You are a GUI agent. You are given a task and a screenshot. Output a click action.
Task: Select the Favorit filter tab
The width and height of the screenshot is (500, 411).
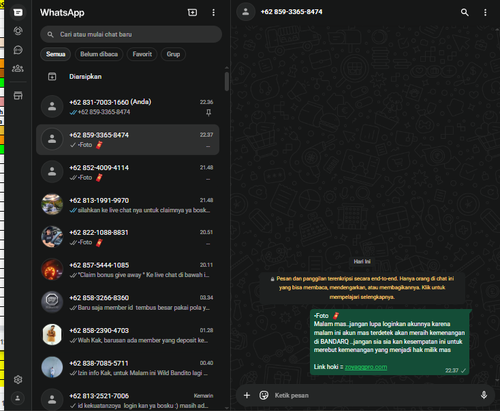pyautogui.click(x=142, y=54)
